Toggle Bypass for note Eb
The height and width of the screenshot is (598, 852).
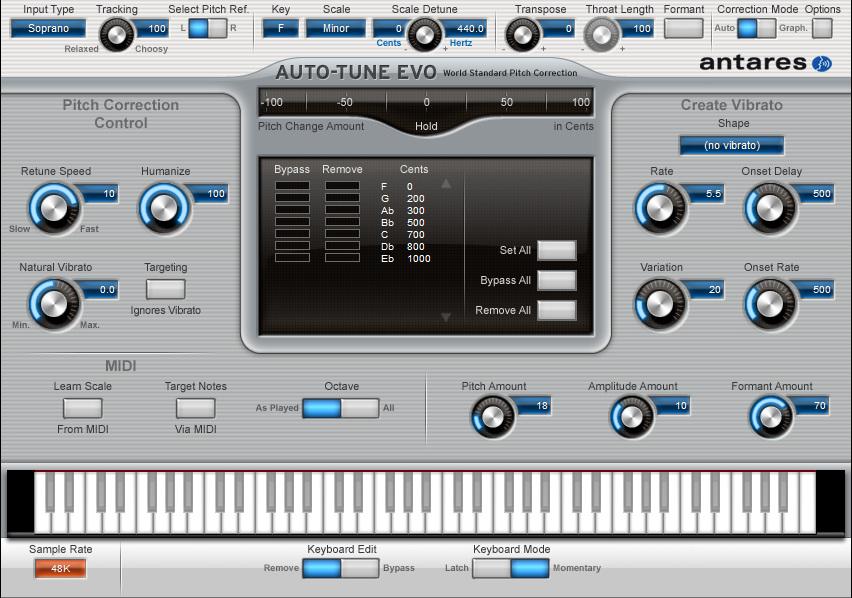tap(292, 257)
